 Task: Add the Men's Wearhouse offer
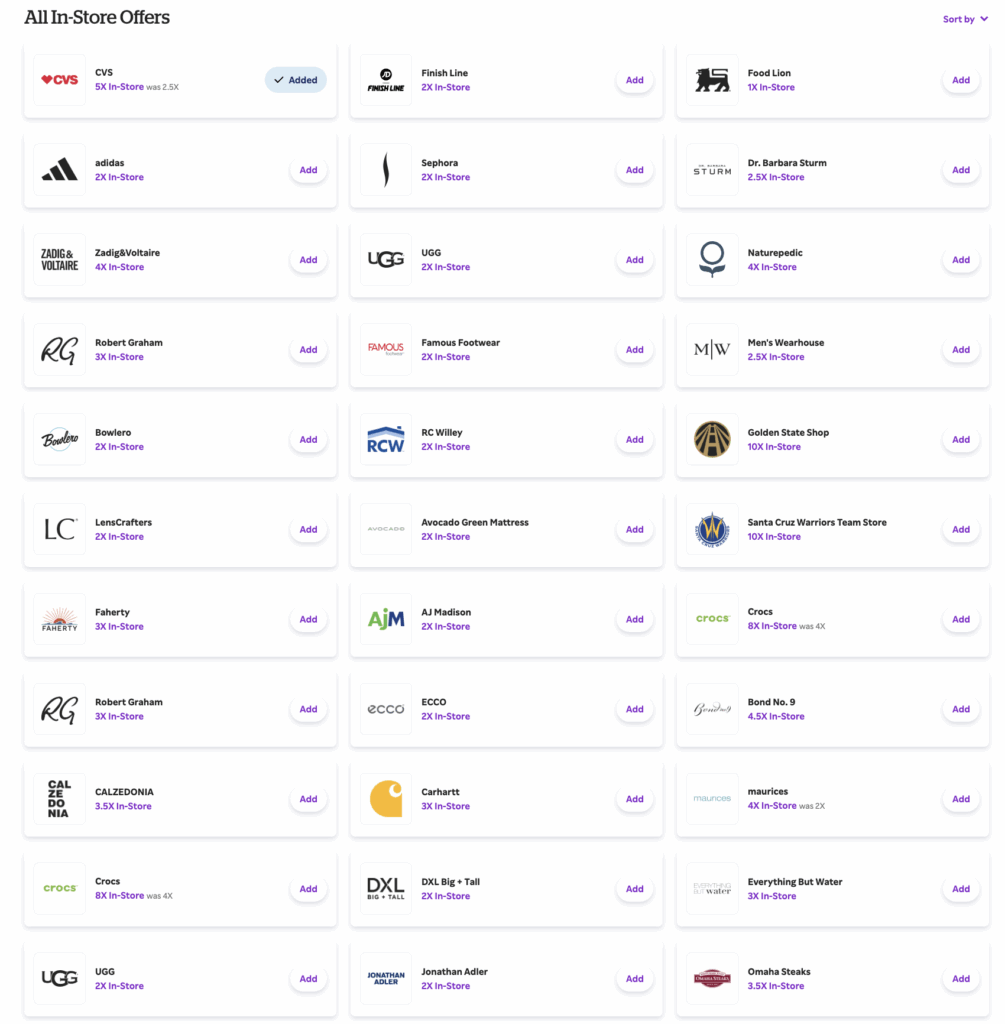(961, 350)
